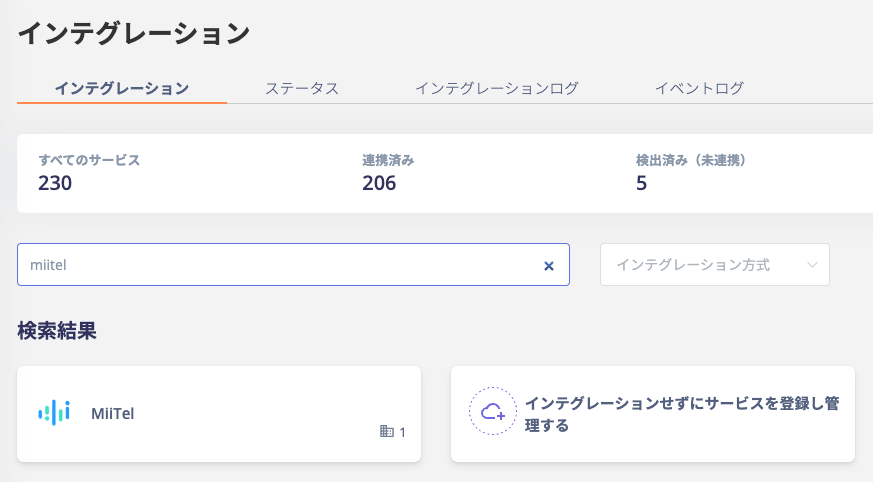Click the インテグレーション page title
Image resolution: width=873 pixels, height=482 pixels.
[134, 33]
